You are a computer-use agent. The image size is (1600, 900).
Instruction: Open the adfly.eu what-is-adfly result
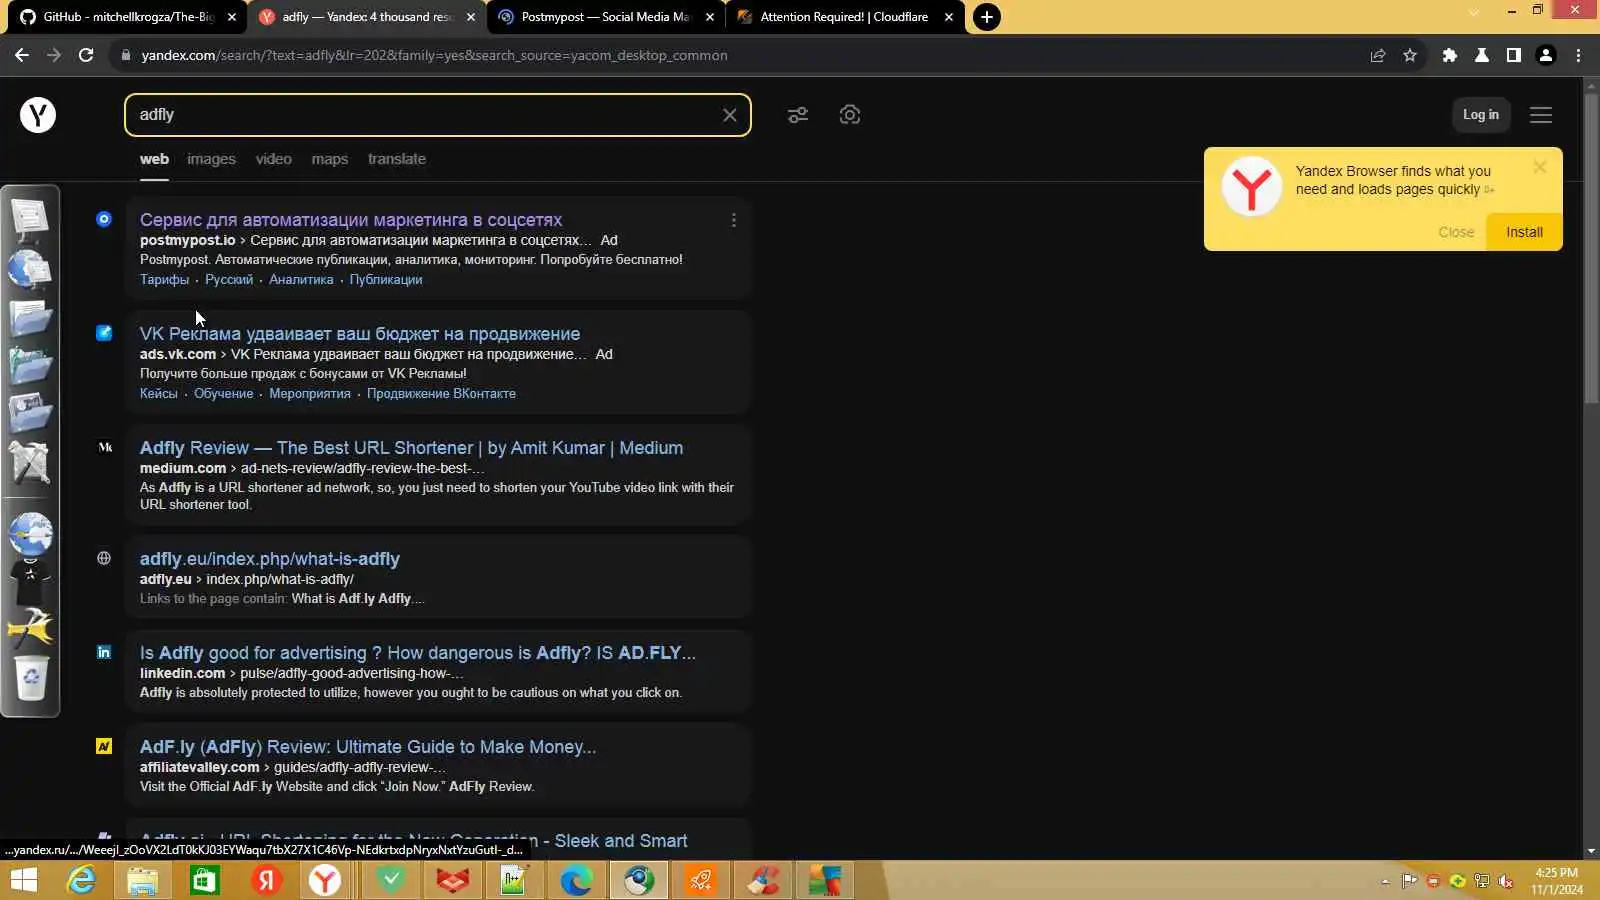pos(269,559)
